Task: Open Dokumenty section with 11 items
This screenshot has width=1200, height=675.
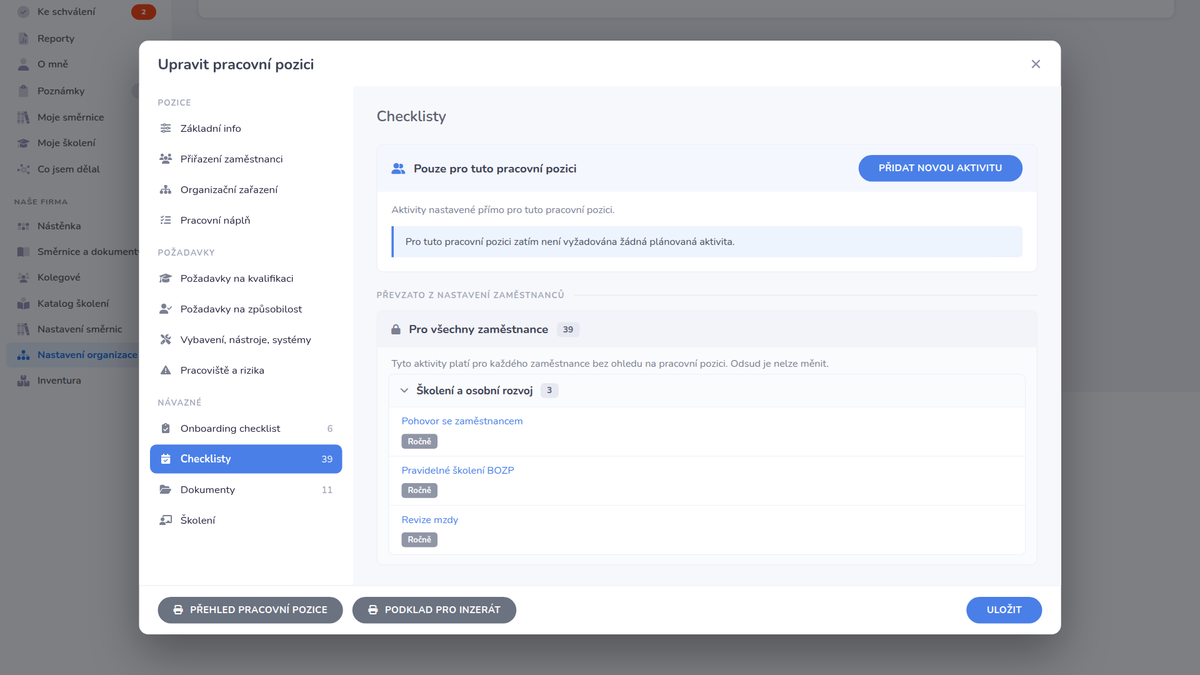Action: [246, 490]
